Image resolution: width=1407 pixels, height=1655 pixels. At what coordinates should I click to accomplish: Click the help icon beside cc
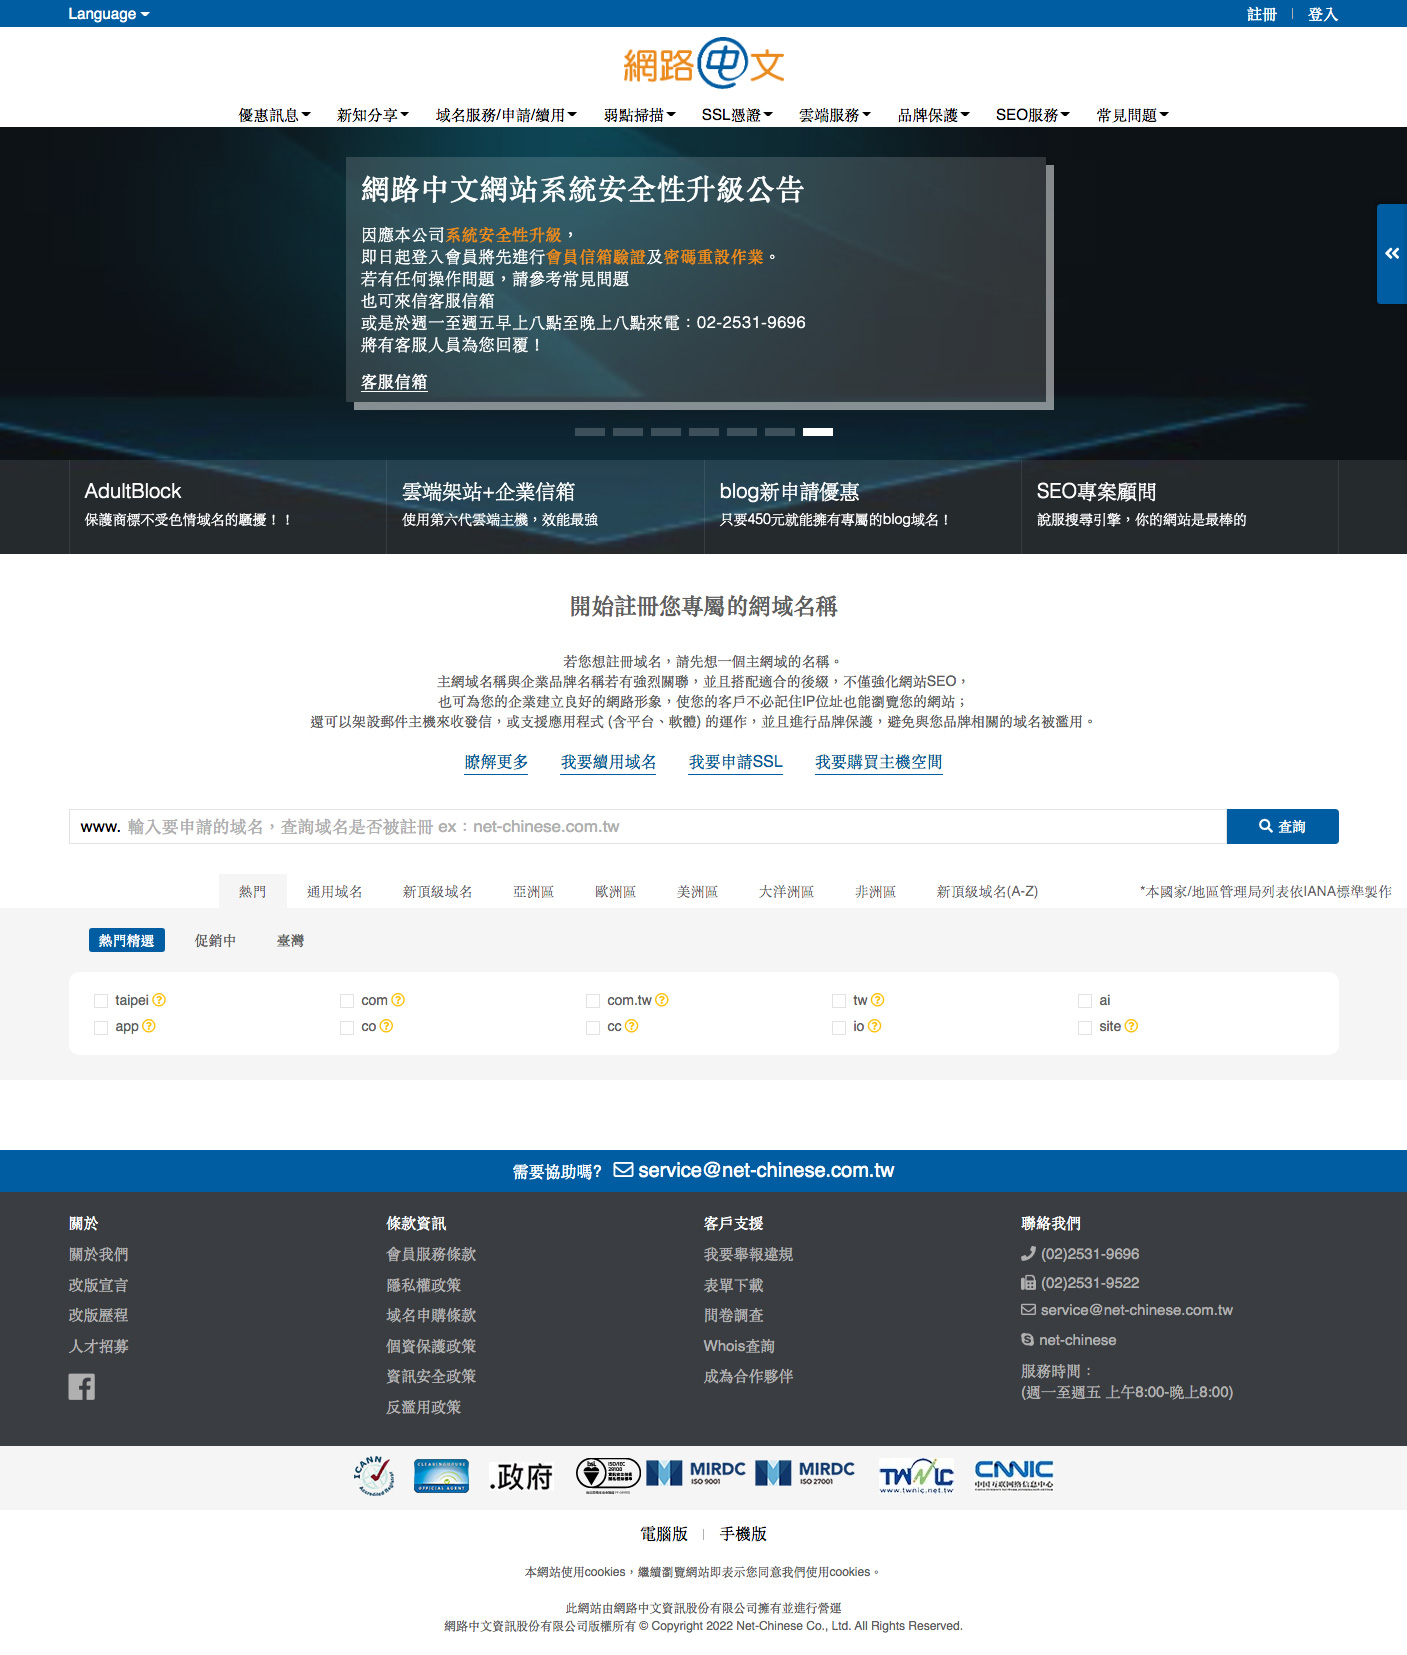631,1026
